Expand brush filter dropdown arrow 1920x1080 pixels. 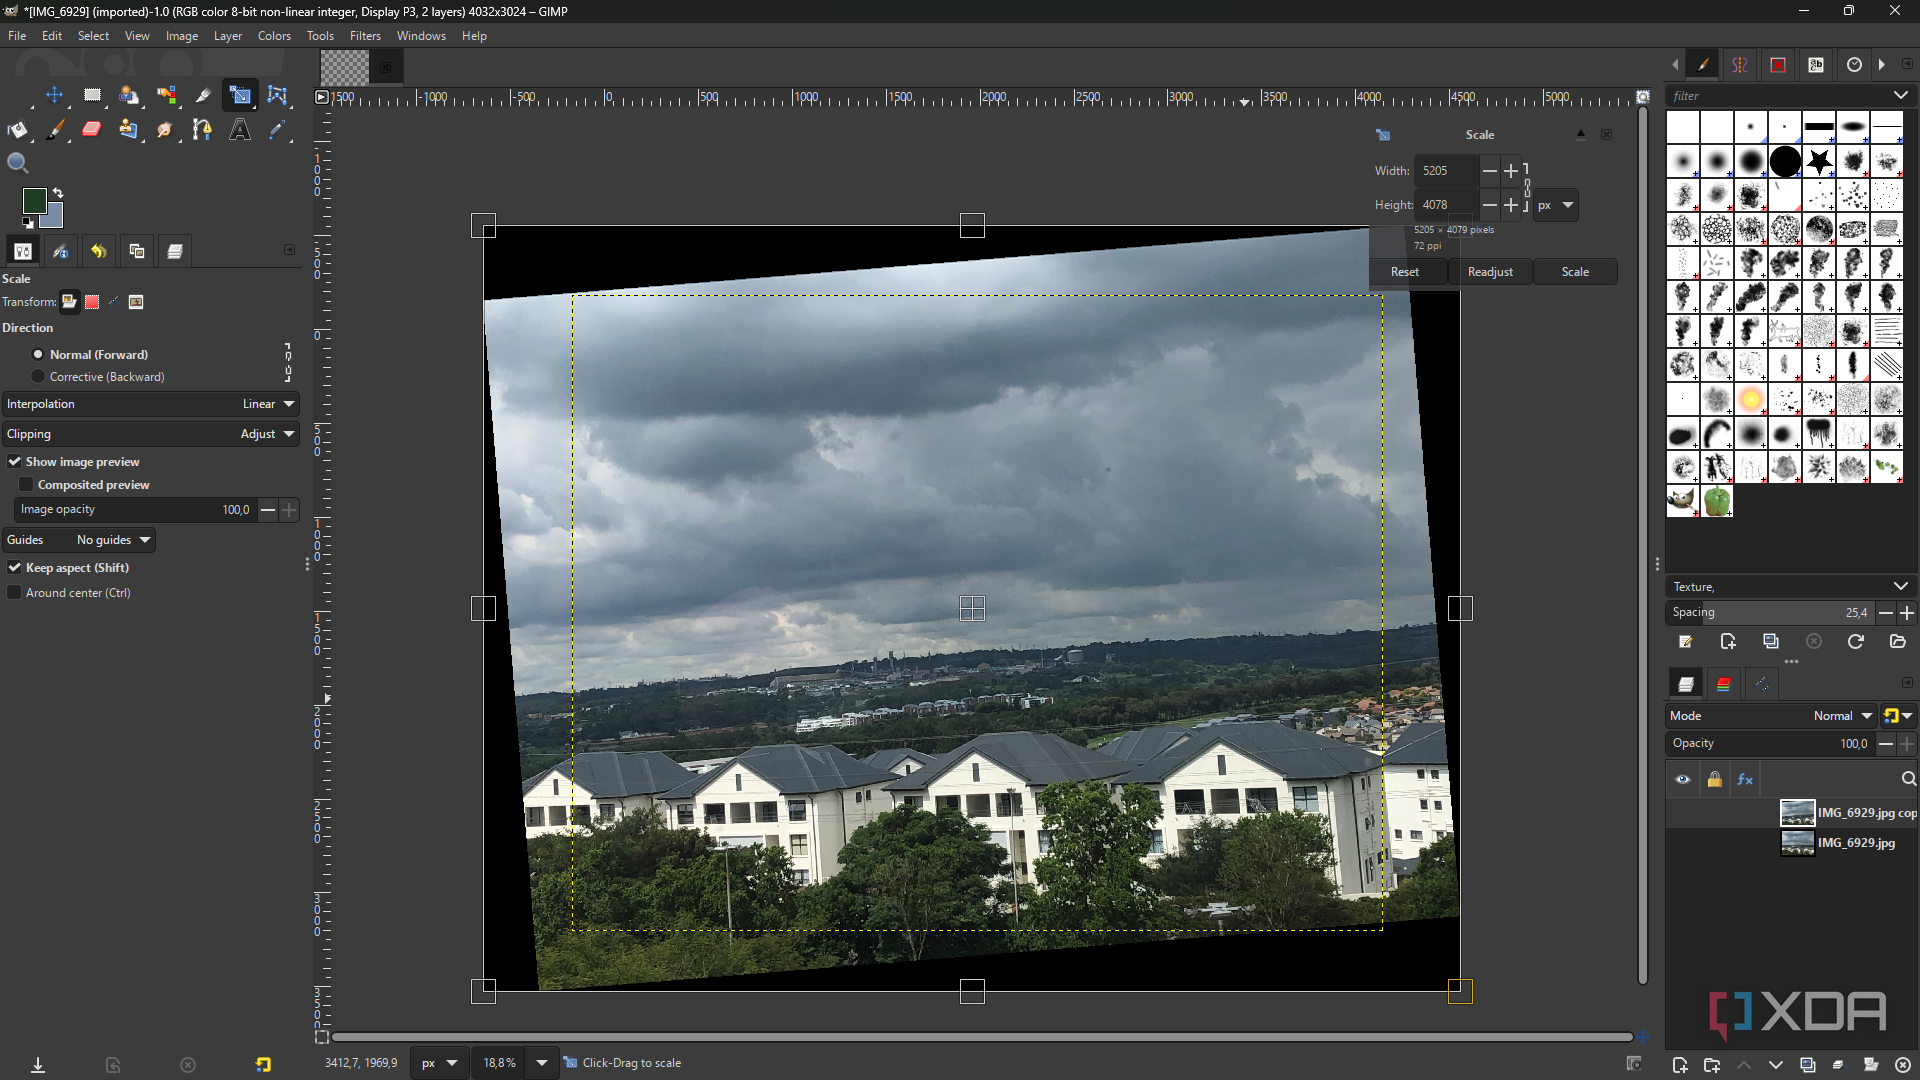click(x=1900, y=96)
